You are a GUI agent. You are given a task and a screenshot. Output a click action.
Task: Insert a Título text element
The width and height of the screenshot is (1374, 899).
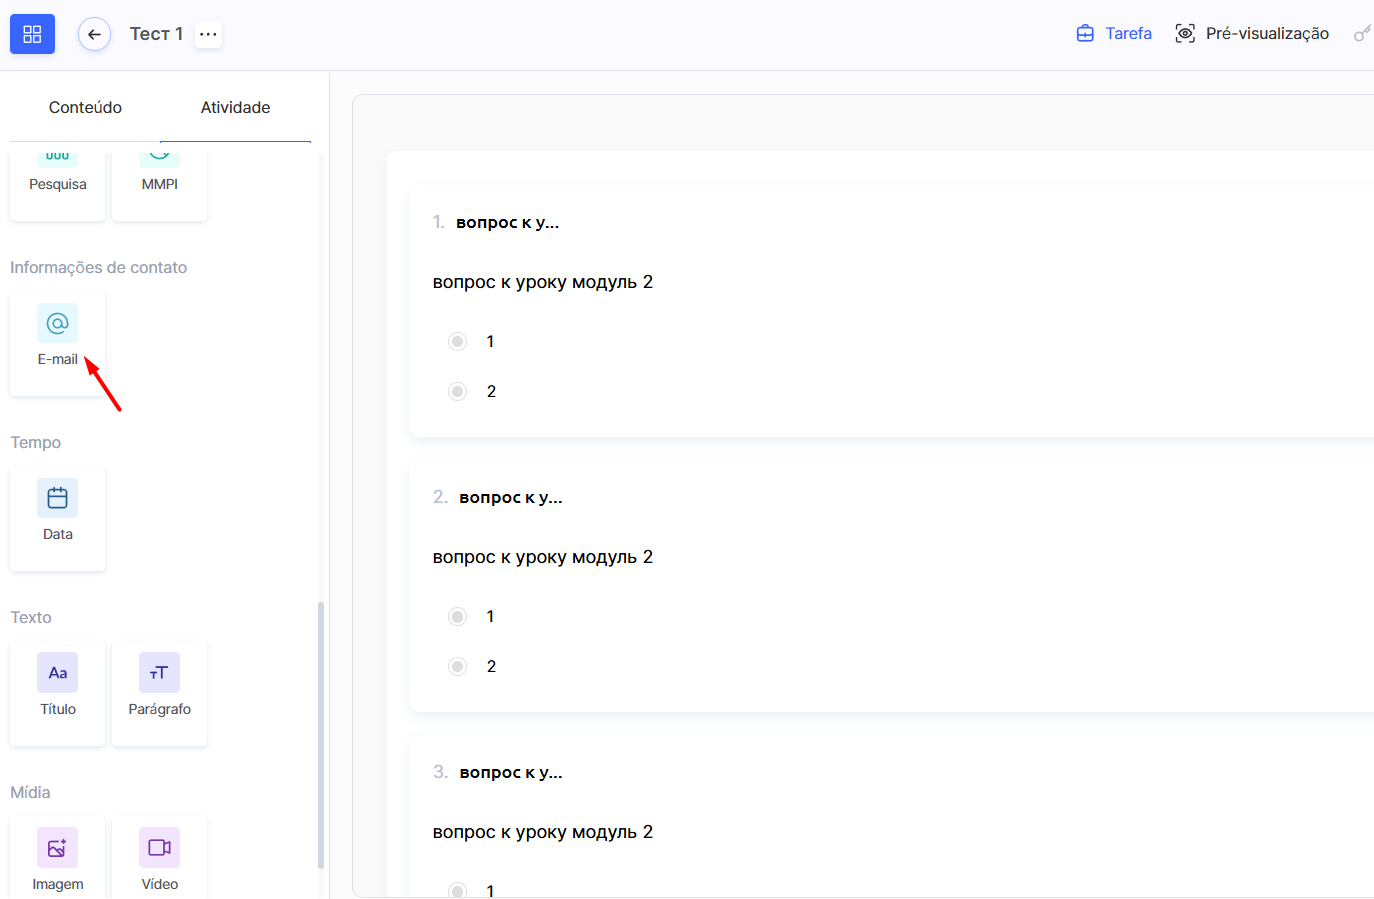pos(58,691)
